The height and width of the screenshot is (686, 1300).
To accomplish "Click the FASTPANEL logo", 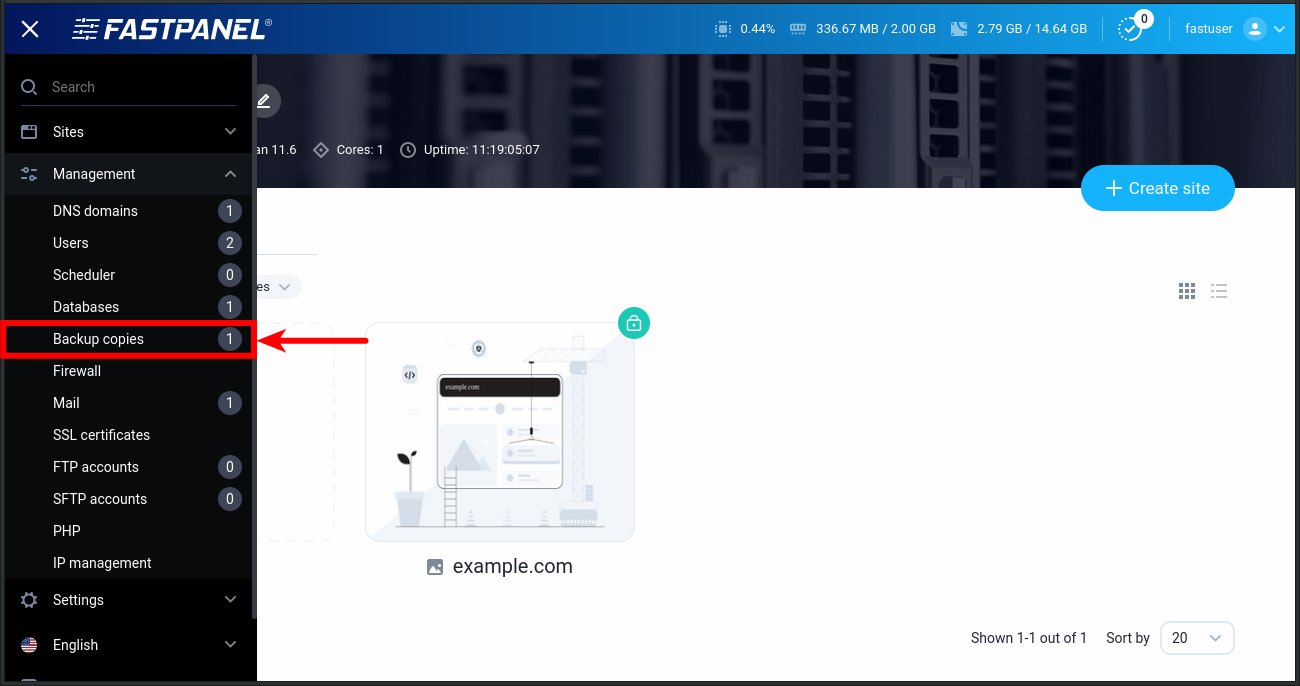I will coord(172,29).
